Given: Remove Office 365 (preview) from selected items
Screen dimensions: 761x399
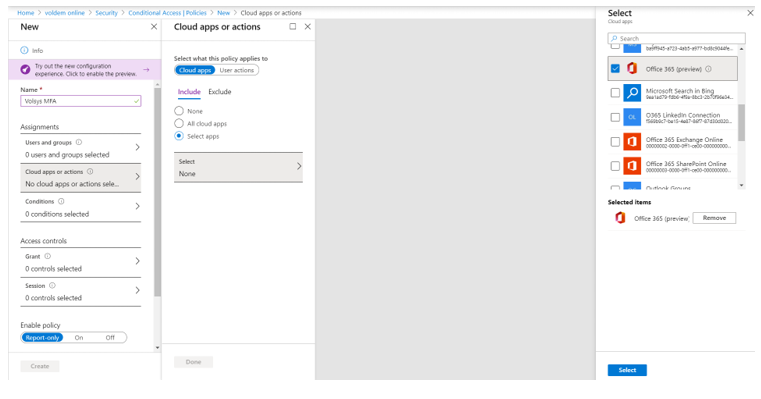Looking at the screenshot, I should 714,218.
